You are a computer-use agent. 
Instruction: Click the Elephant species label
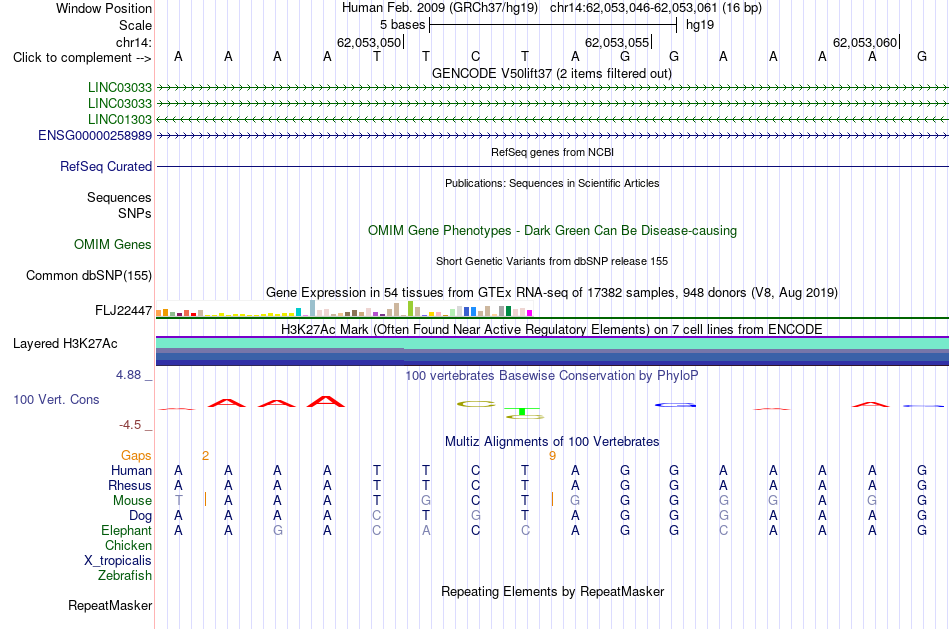pos(127,530)
